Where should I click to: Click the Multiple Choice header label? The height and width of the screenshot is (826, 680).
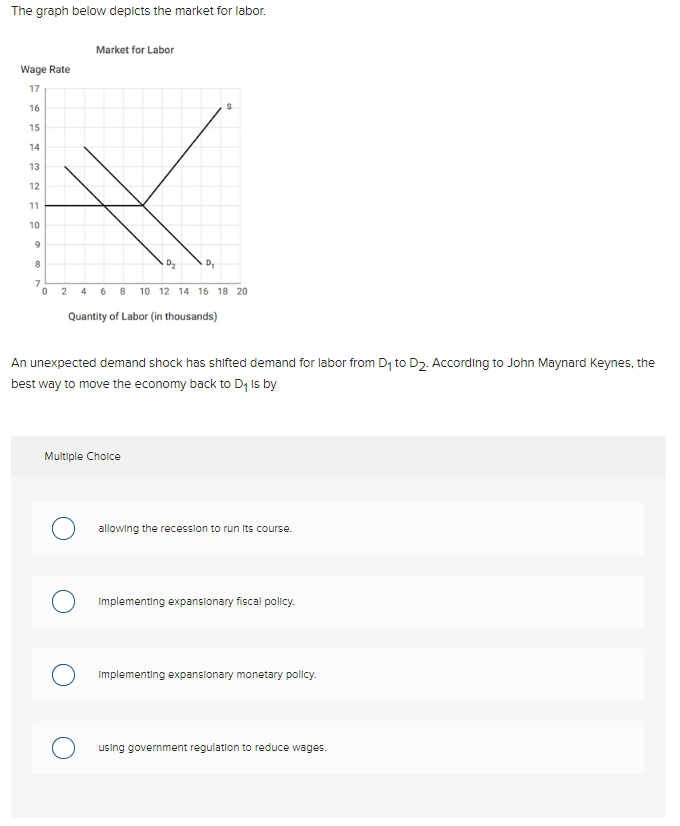click(83, 456)
